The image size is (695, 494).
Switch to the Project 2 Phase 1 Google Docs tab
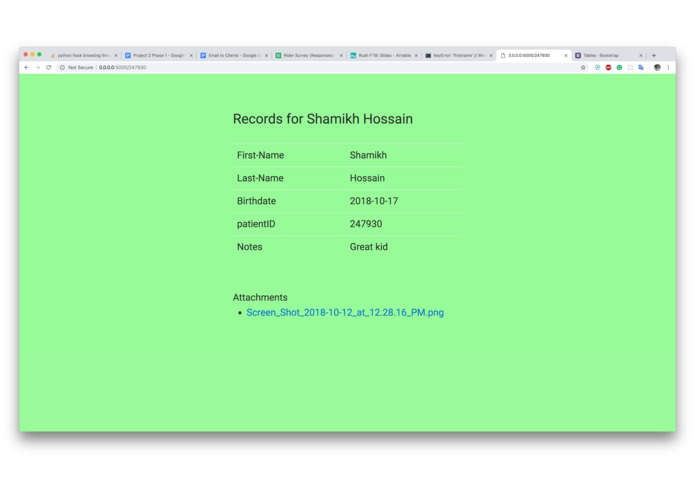159,55
